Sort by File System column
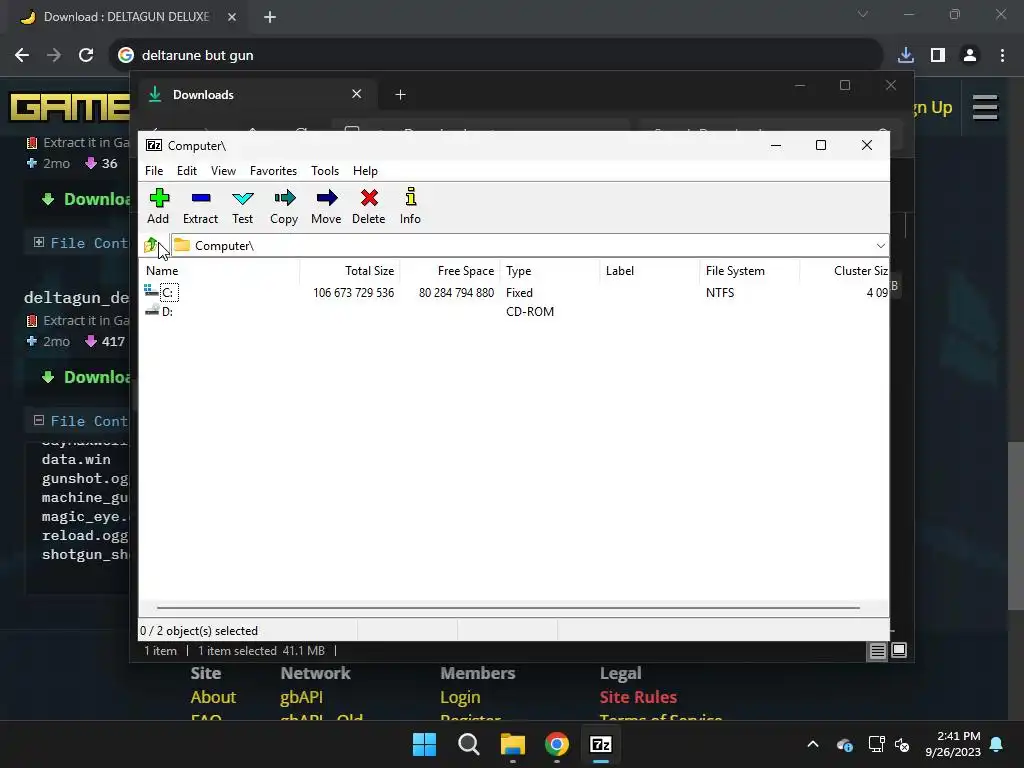The image size is (1024, 768). click(750, 270)
